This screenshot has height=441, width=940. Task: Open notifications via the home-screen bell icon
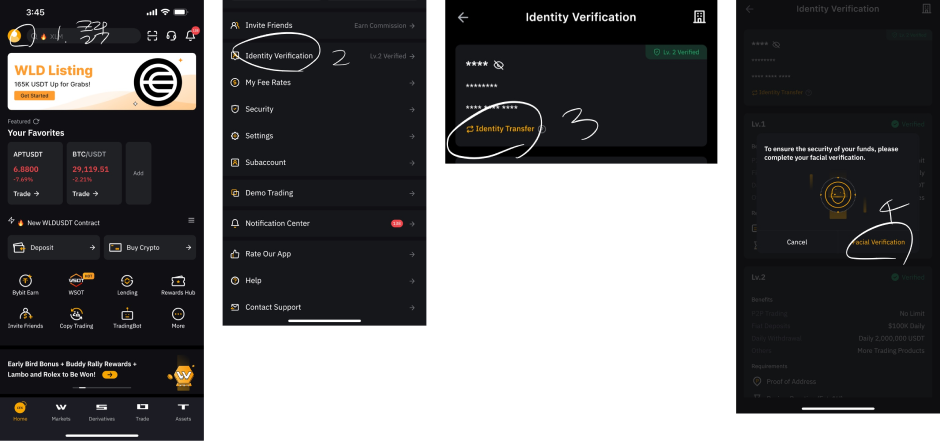(x=191, y=35)
